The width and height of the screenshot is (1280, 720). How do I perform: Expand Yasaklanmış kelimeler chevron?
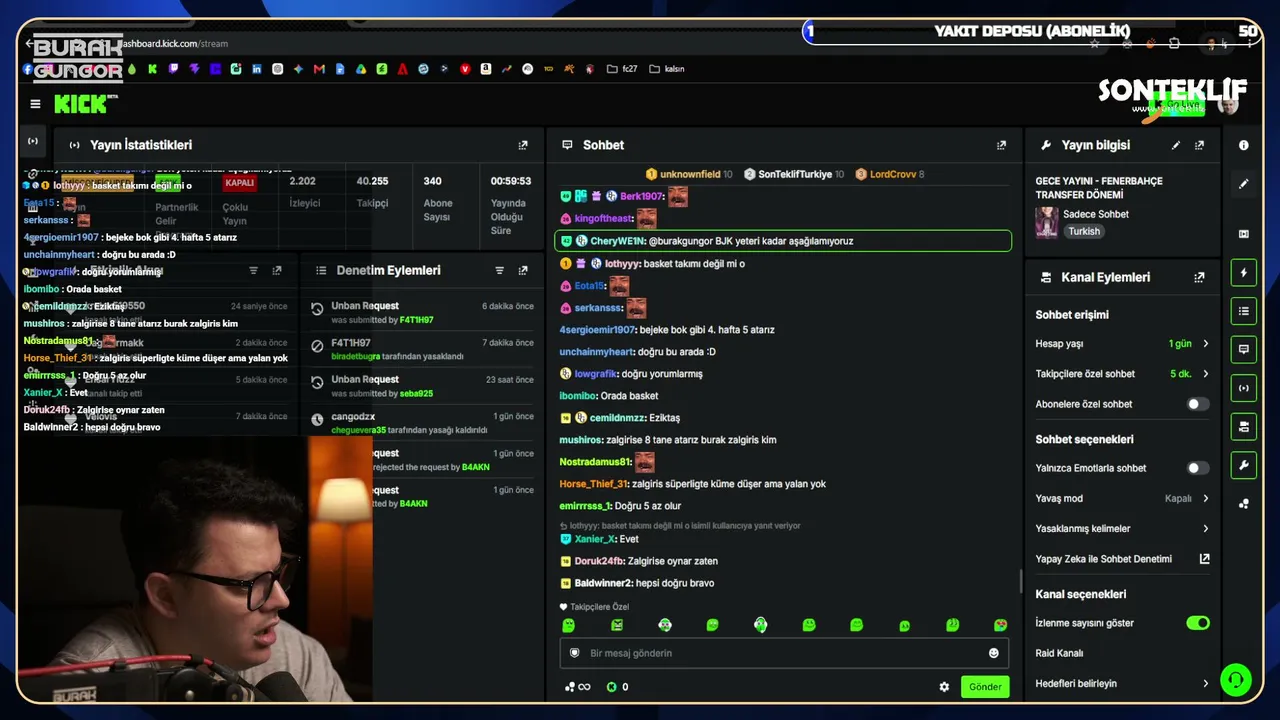[x=1205, y=529]
